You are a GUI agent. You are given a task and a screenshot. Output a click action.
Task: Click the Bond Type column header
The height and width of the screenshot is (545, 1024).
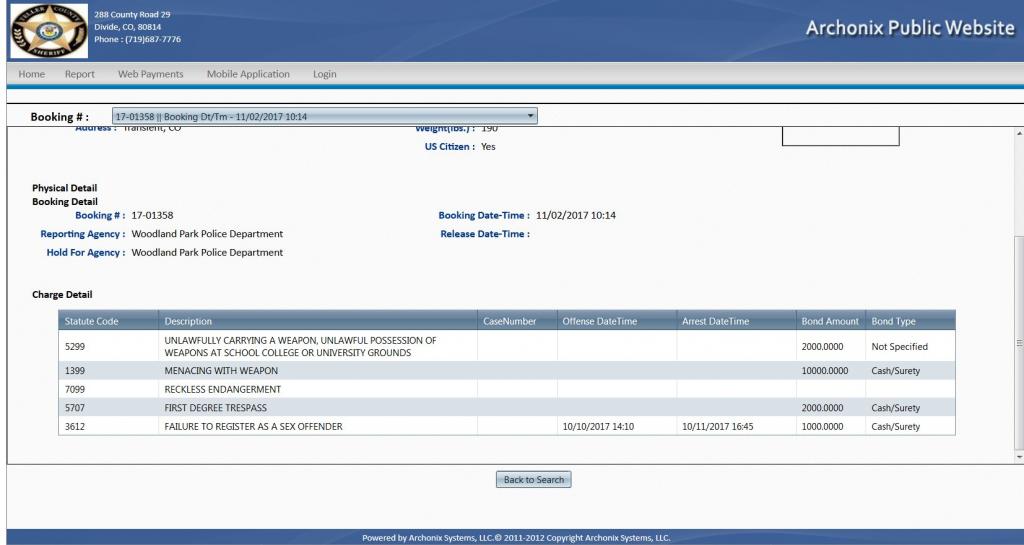pyautogui.click(x=893, y=321)
